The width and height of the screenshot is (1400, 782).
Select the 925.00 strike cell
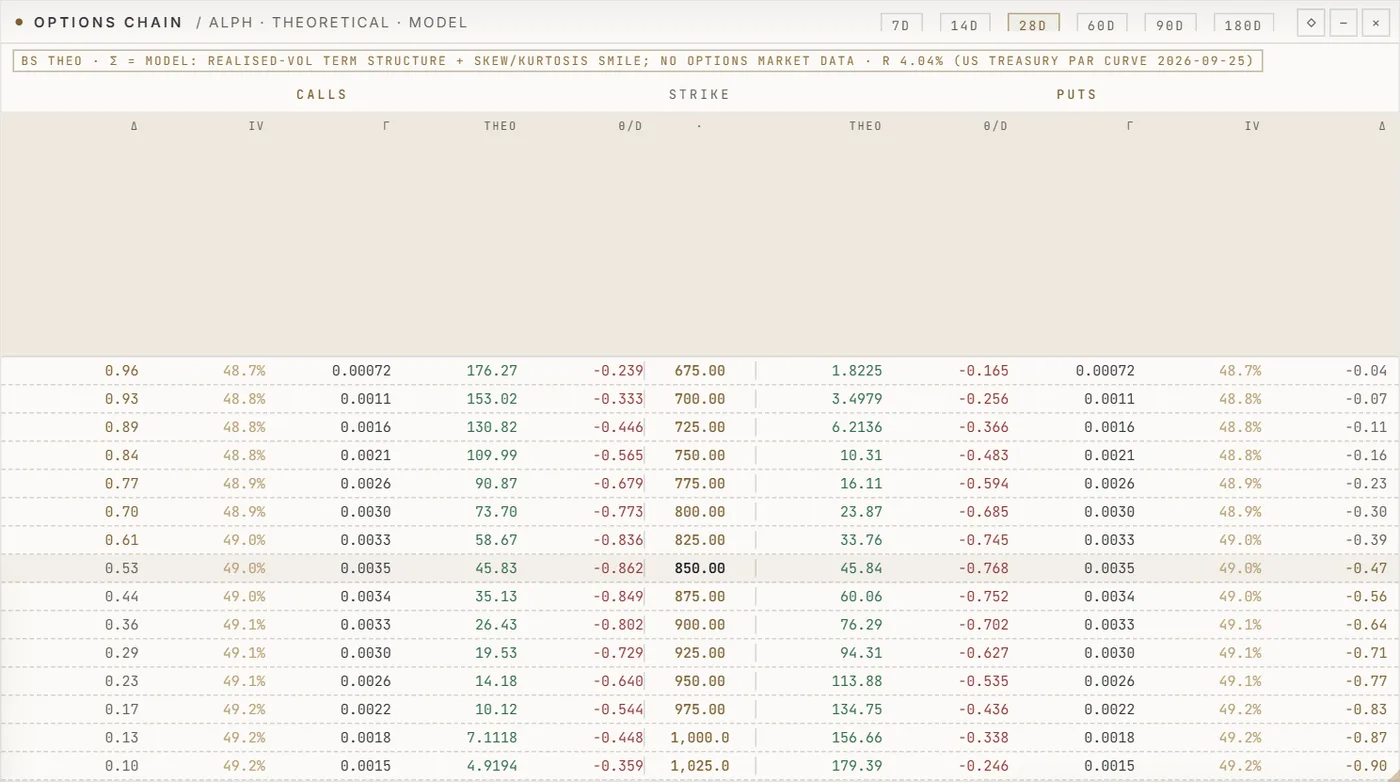699,653
